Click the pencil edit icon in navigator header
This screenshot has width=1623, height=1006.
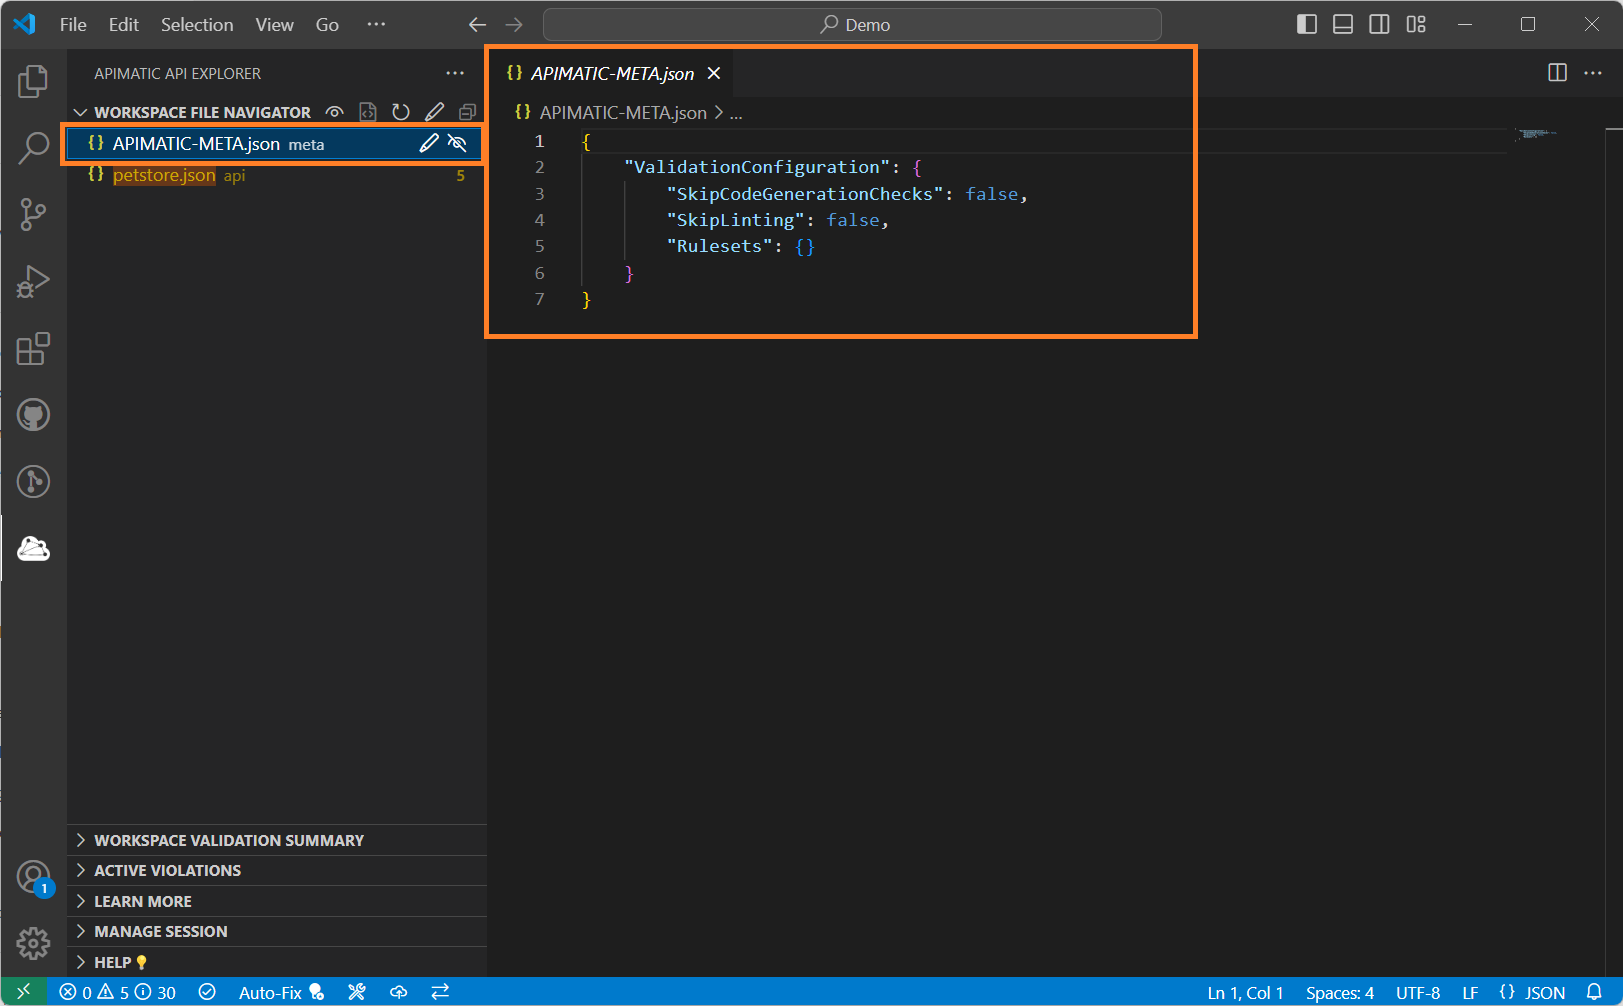(434, 112)
